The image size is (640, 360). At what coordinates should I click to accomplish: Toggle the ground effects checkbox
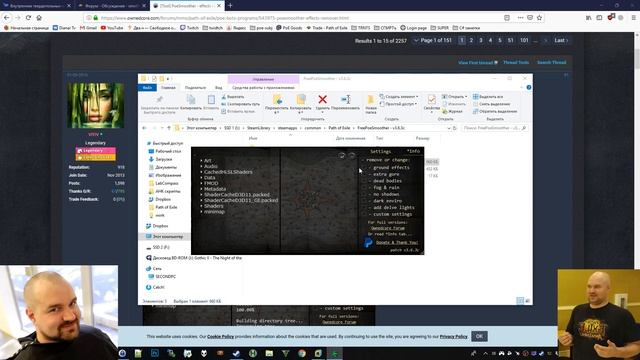(364, 167)
